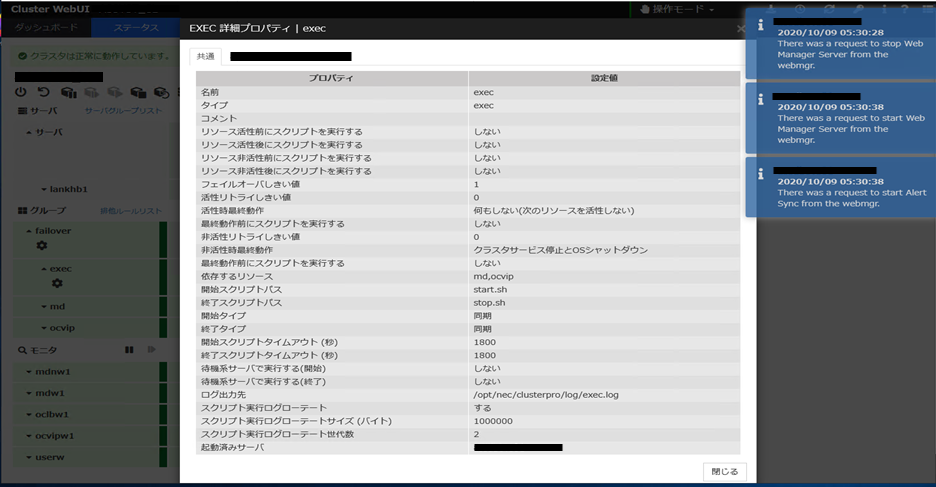
Task: Pause all monitors with the pause icon
Action: 129,350
